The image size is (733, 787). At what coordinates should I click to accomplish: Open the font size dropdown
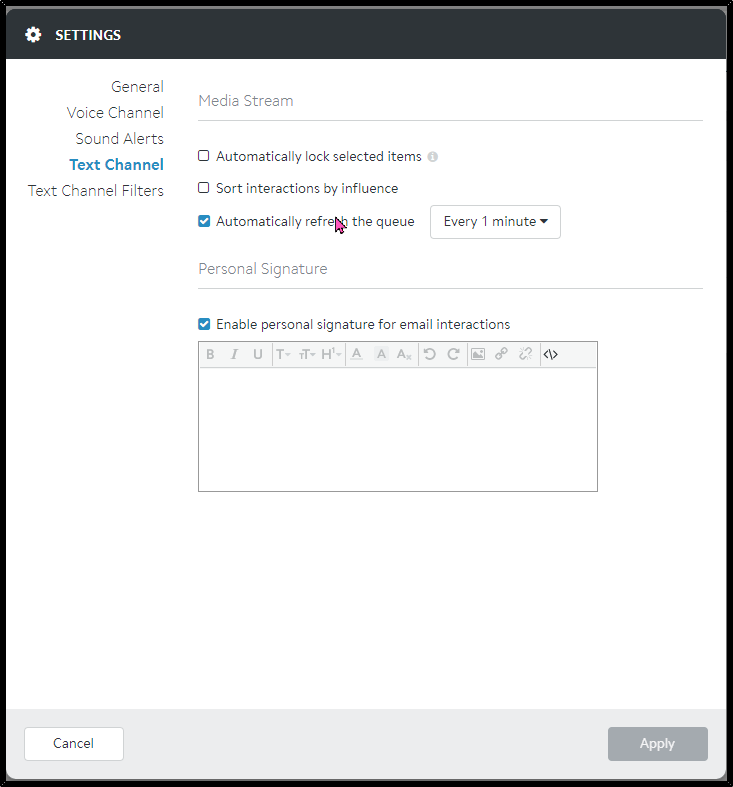point(307,354)
